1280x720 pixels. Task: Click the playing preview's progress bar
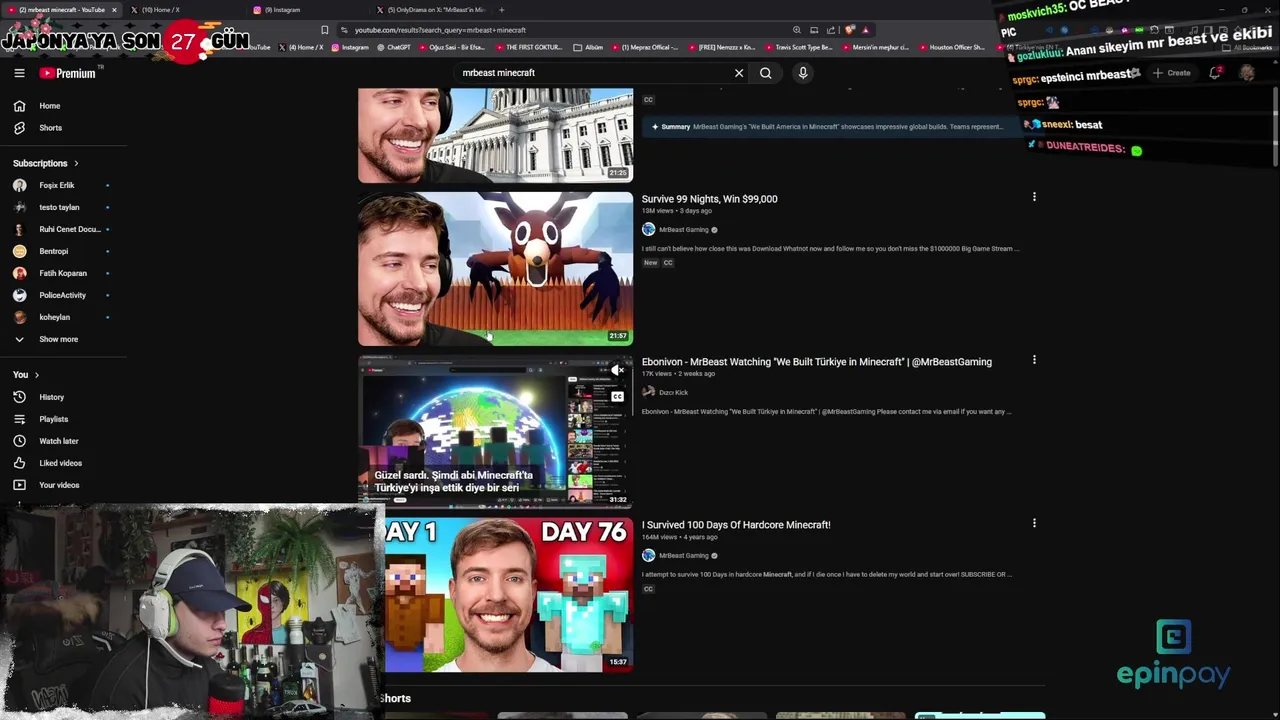pyautogui.click(x=495, y=507)
